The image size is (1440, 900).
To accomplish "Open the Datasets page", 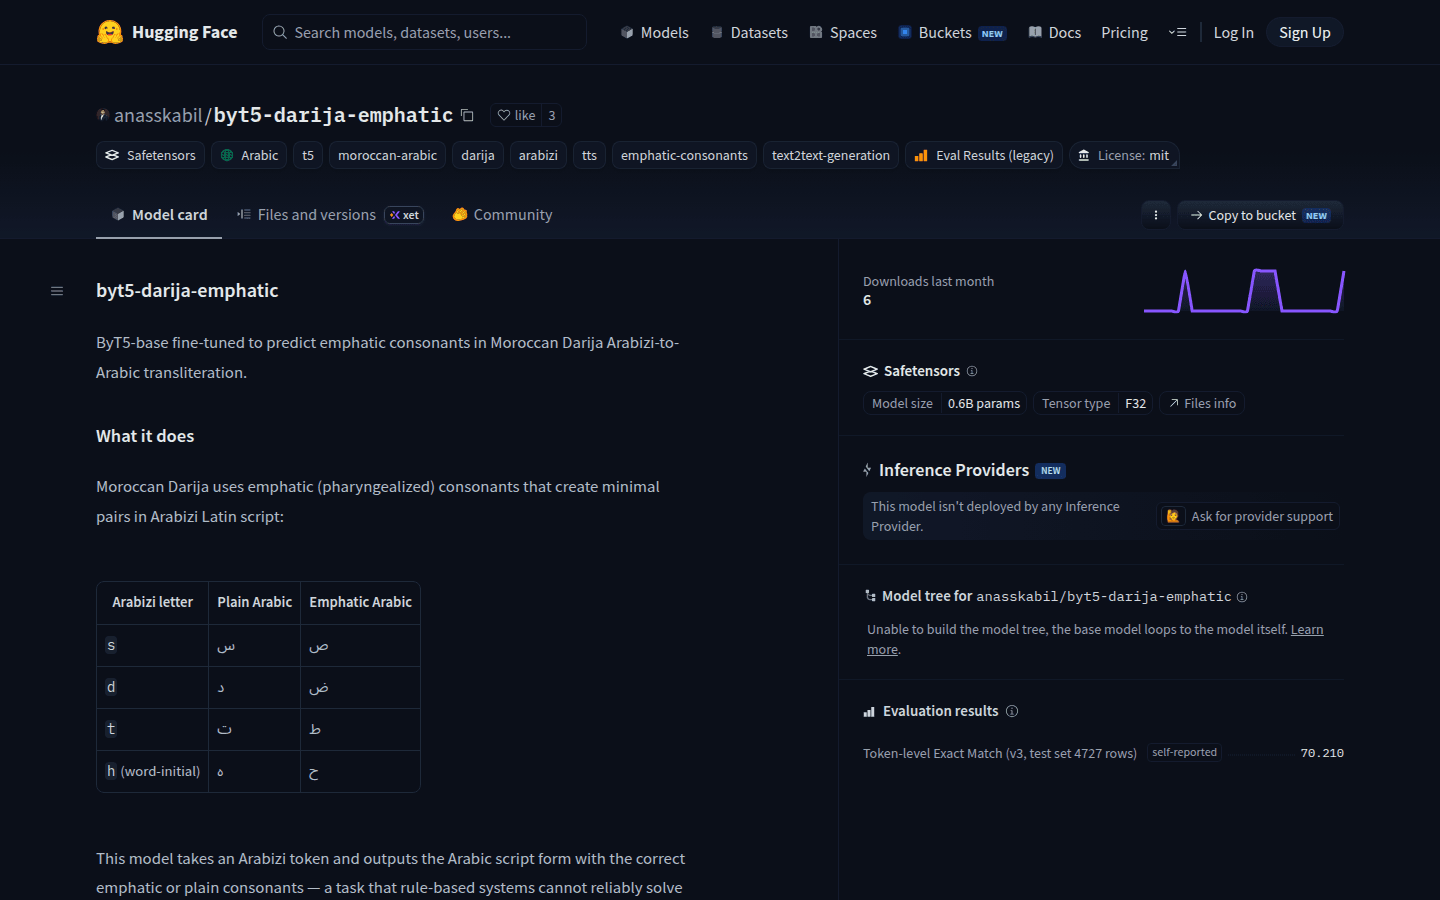I will pos(749,32).
